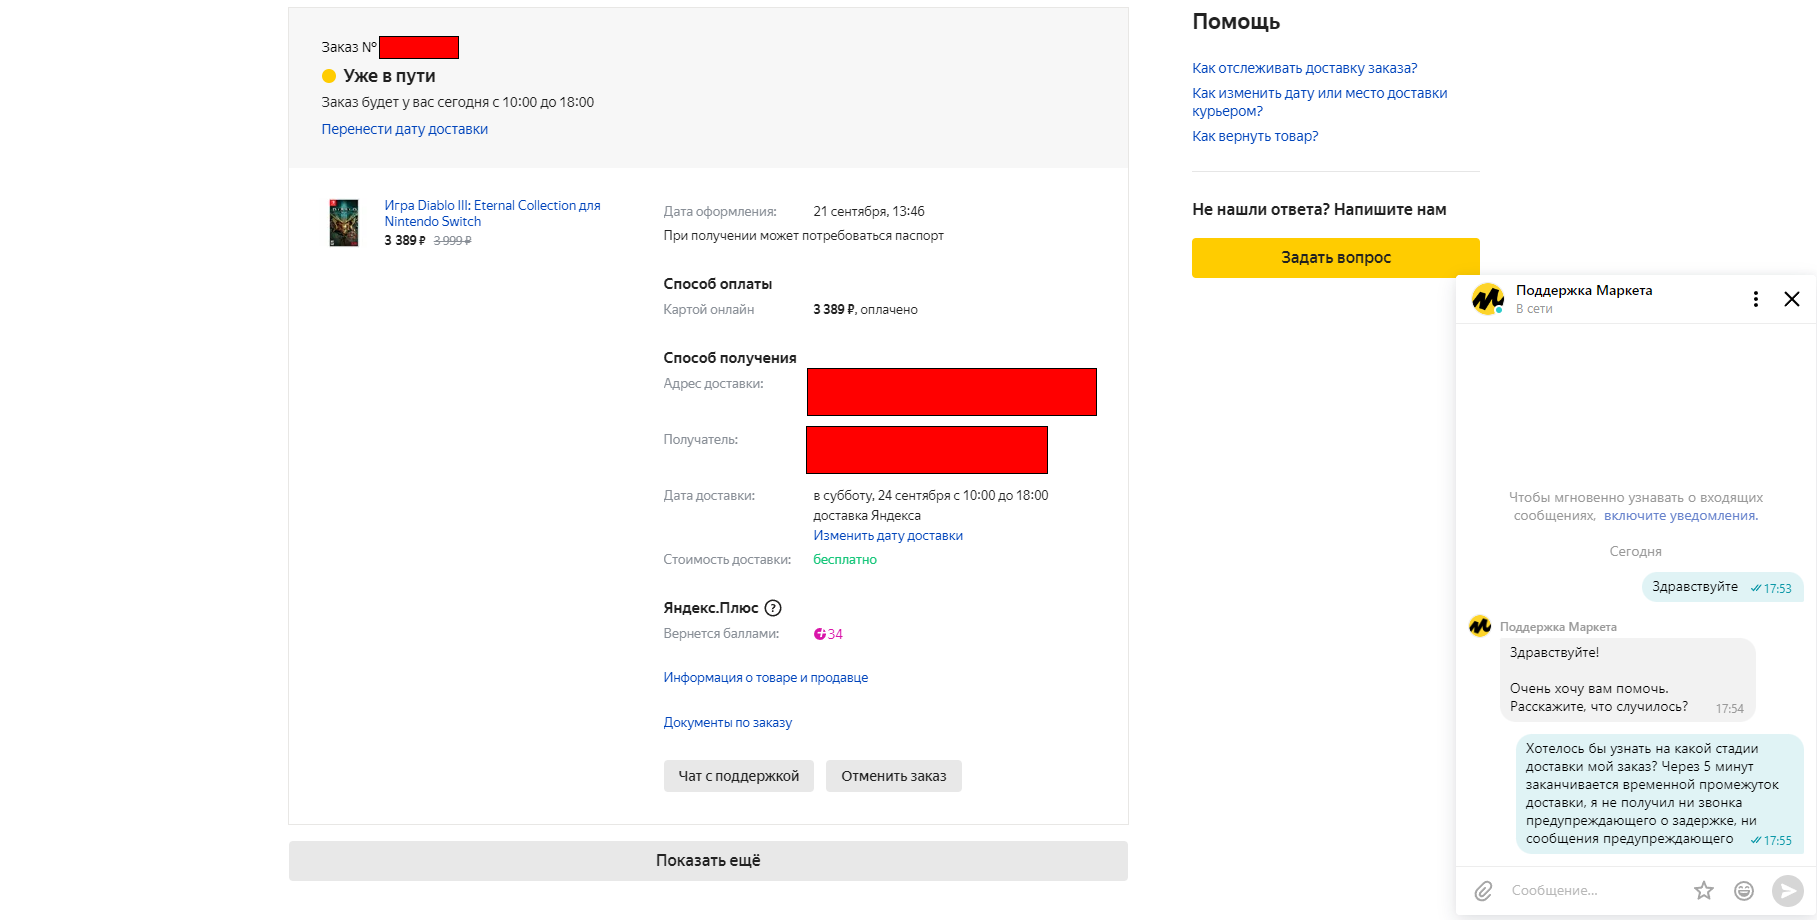
Task: Click the Плюс points value 34
Action: [x=828, y=634]
